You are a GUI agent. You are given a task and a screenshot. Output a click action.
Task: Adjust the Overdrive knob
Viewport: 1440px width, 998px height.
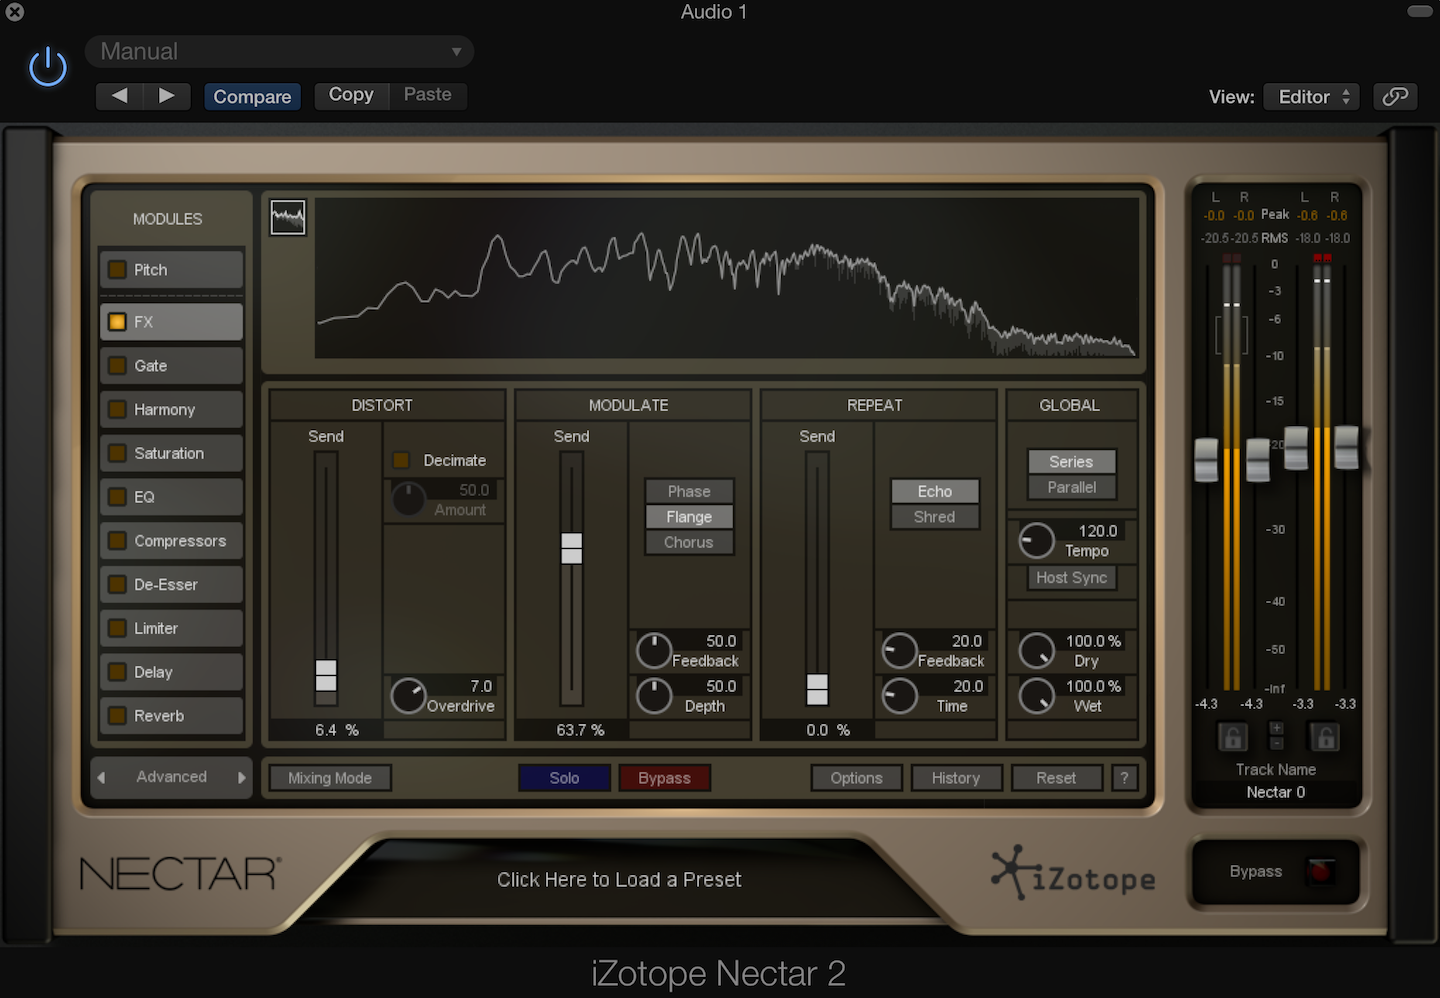[408, 696]
